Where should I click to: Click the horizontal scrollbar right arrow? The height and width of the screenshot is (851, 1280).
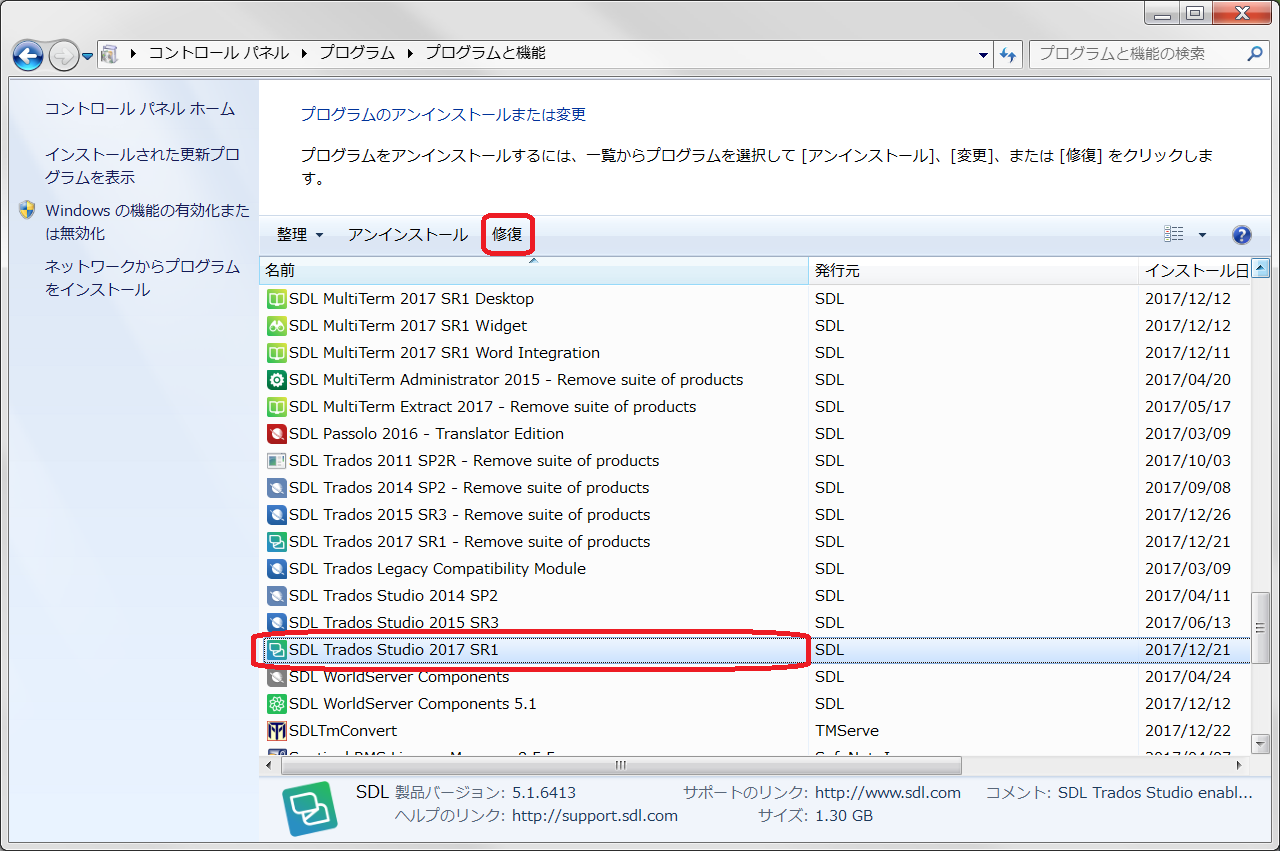(1241, 766)
